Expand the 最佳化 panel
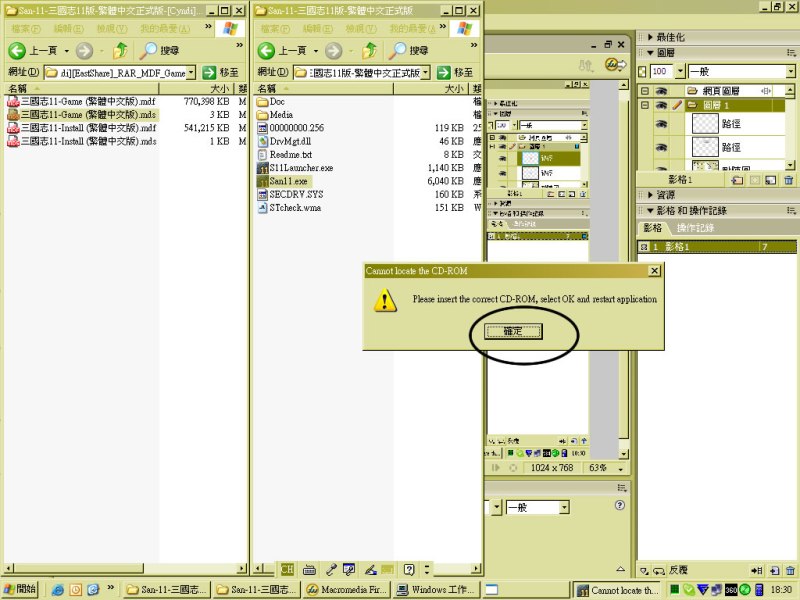Viewport: 800px width, 600px height. [x=651, y=37]
